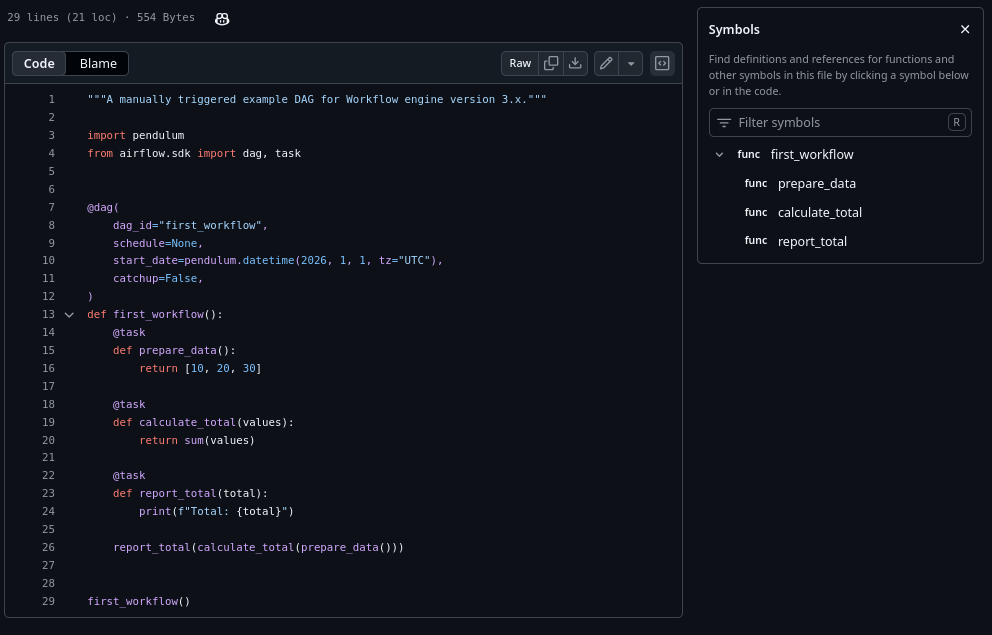This screenshot has width=992, height=635.
Task: Click line number 26
Action: click(49, 547)
